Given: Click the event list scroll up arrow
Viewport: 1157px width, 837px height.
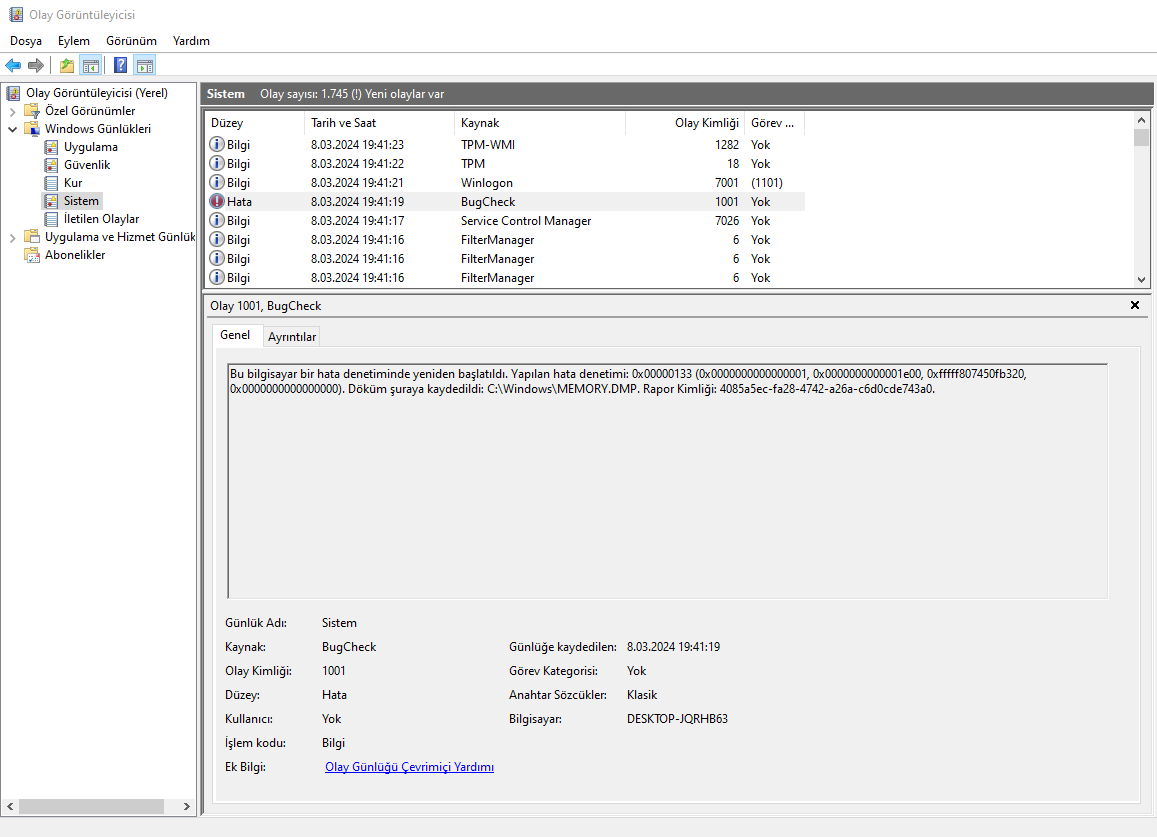Looking at the screenshot, I should 1142,120.
